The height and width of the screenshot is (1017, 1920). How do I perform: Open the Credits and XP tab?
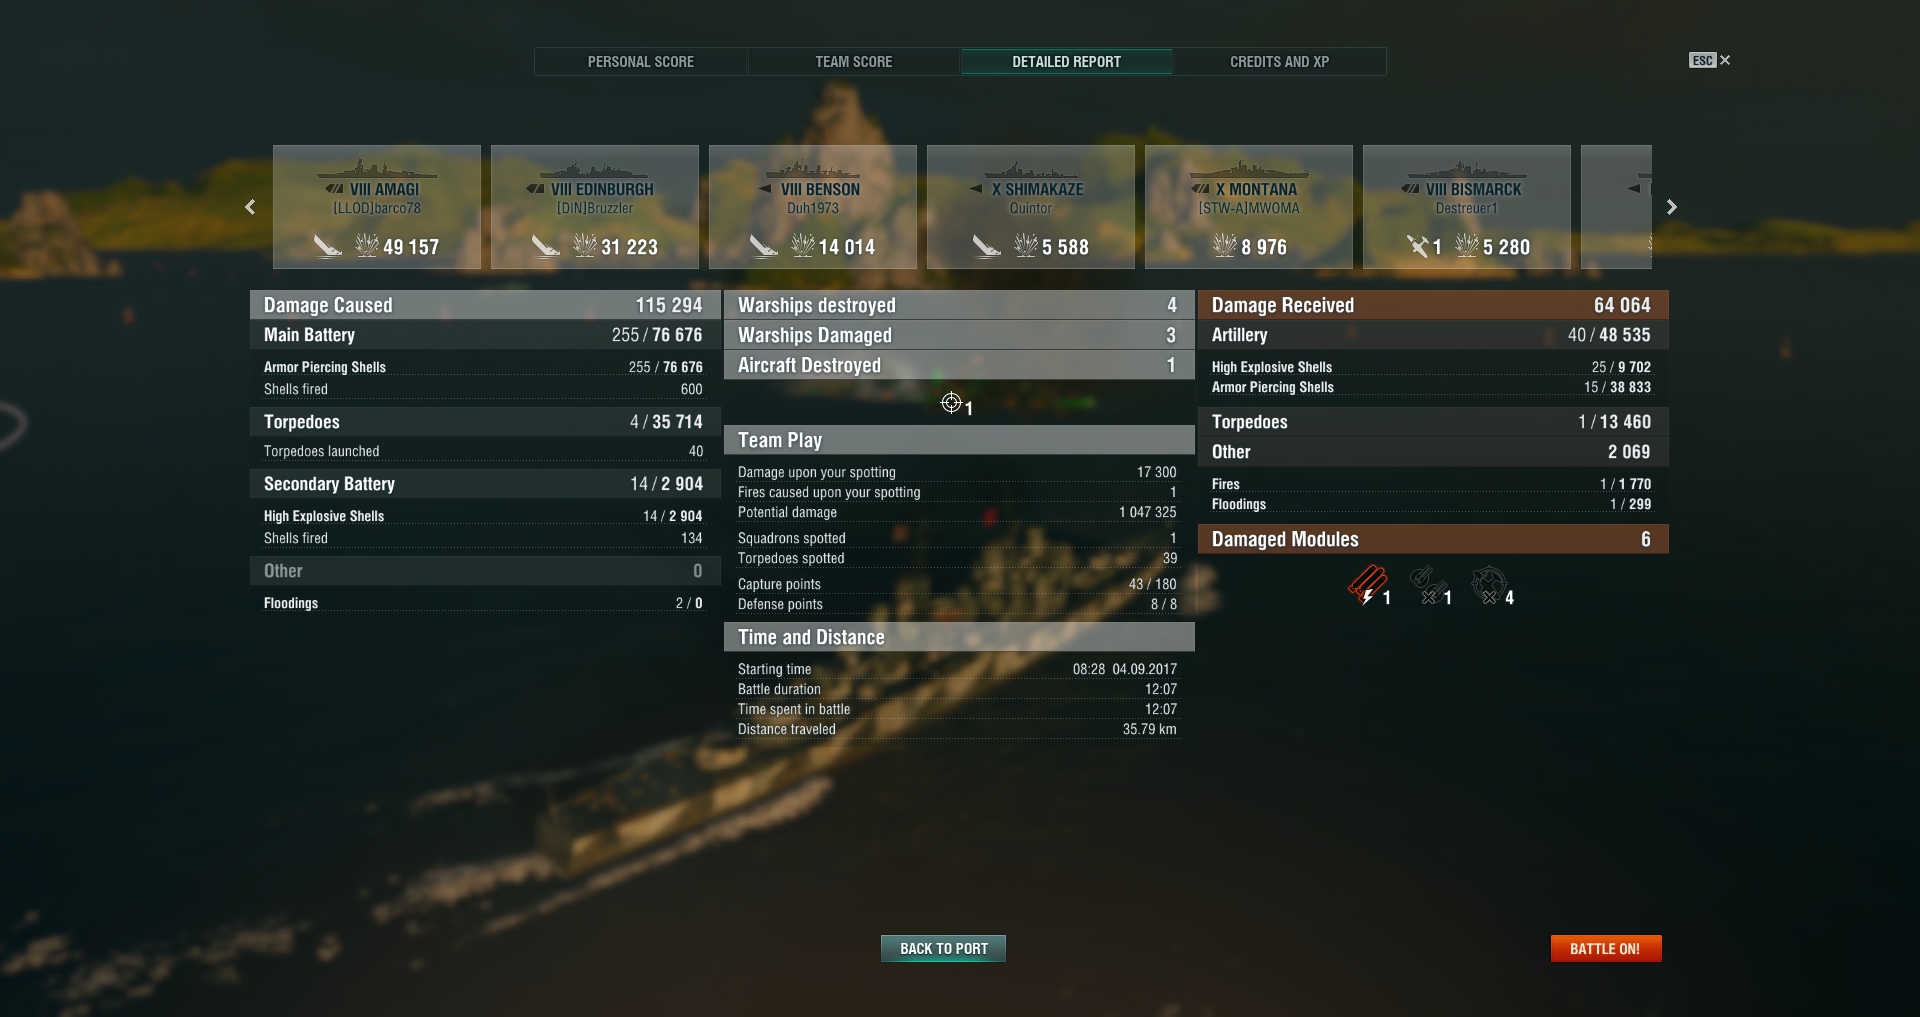[x=1280, y=62]
